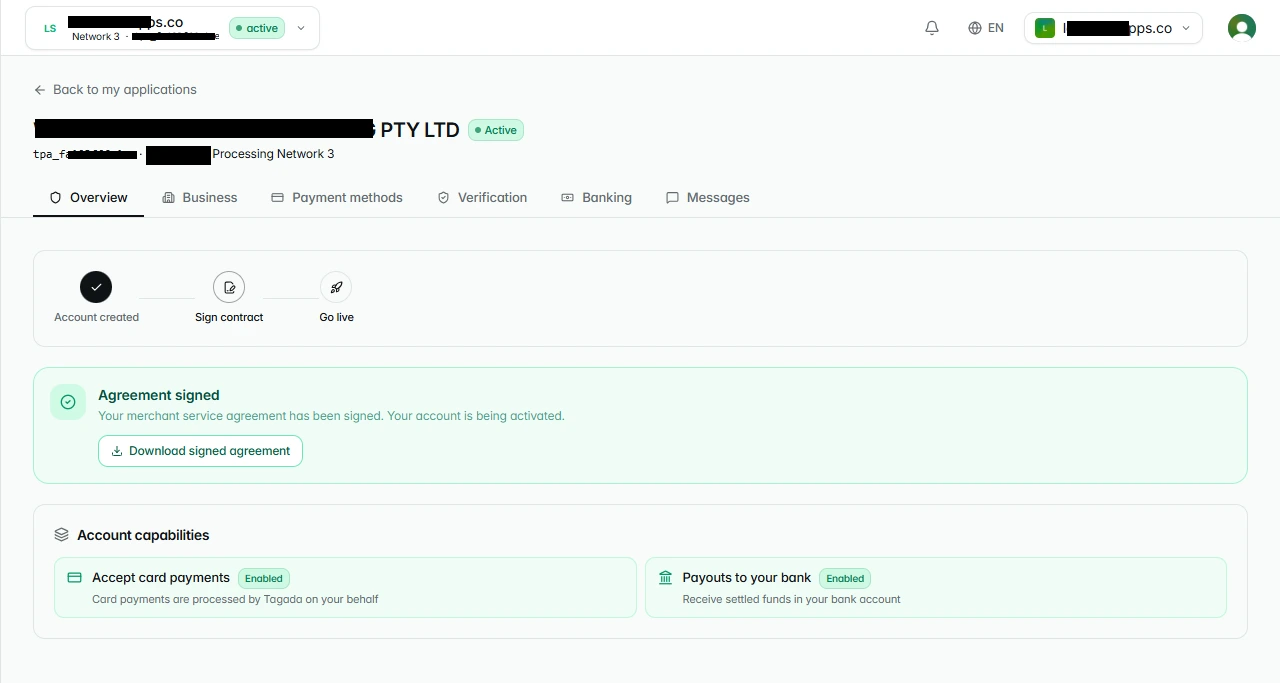Click Back to my applications link
Screen dimensions: 1280x683
point(115,90)
